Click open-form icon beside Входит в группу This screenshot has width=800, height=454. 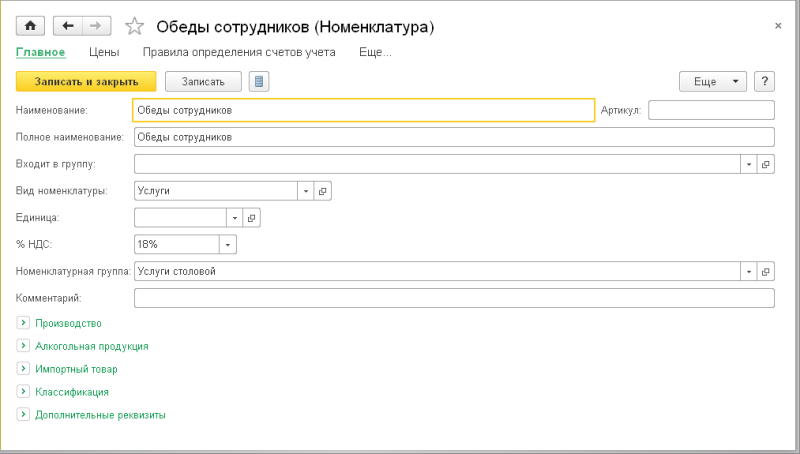pos(766,164)
